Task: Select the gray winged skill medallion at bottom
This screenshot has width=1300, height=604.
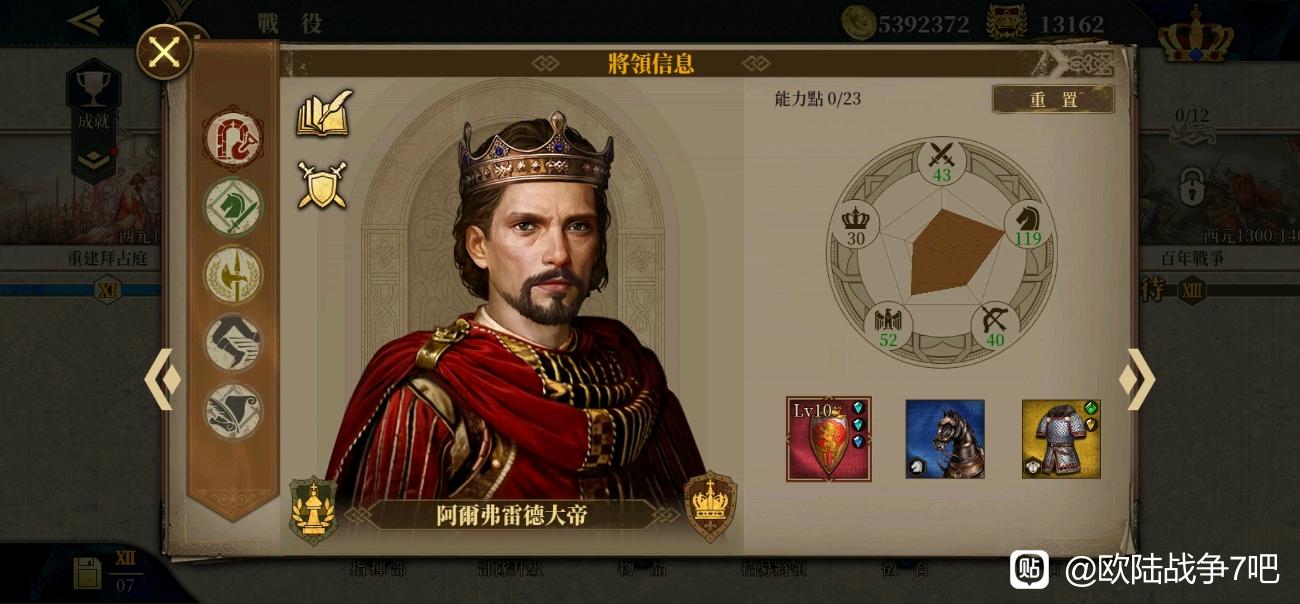Action: tap(234, 410)
